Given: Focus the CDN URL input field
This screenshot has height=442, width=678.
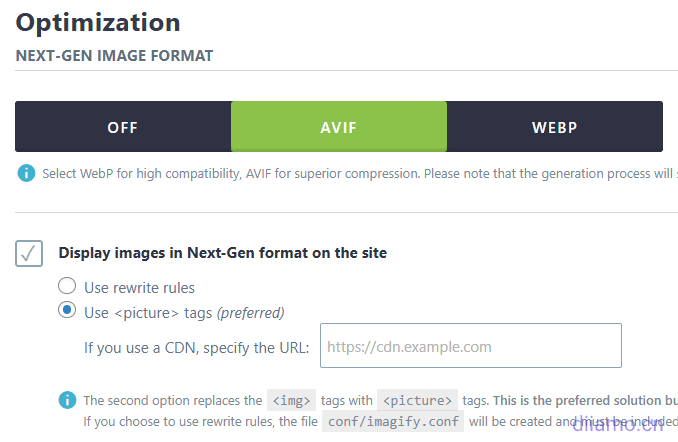Looking at the screenshot, I should [x=470, y=346].
